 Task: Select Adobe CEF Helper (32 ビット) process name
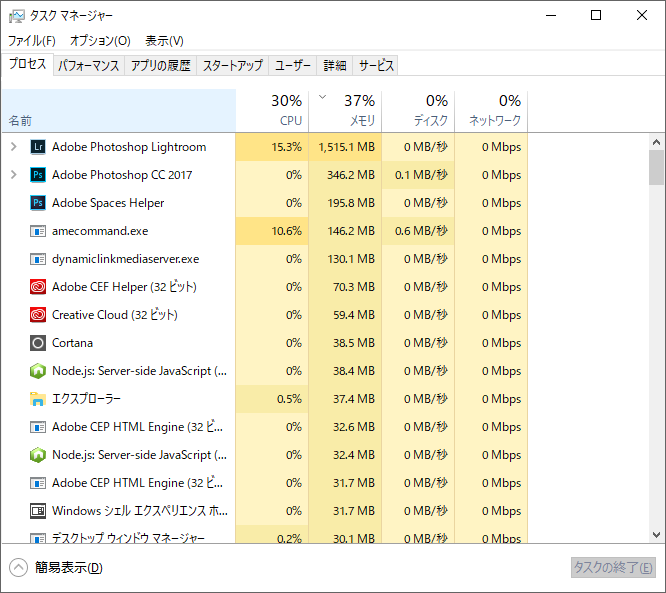click(x=124, y=287)
